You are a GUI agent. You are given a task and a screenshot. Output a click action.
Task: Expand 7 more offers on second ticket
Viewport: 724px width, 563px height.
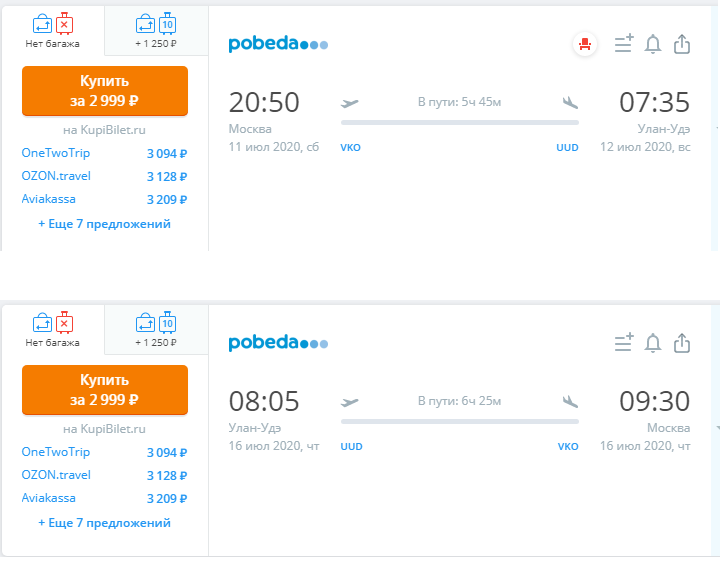pos(104,523)
